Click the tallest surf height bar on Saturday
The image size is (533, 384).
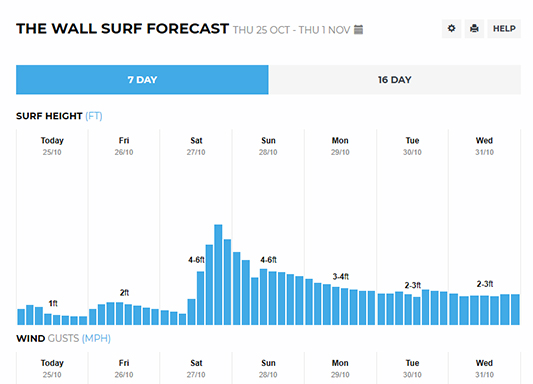coord(218,275)
